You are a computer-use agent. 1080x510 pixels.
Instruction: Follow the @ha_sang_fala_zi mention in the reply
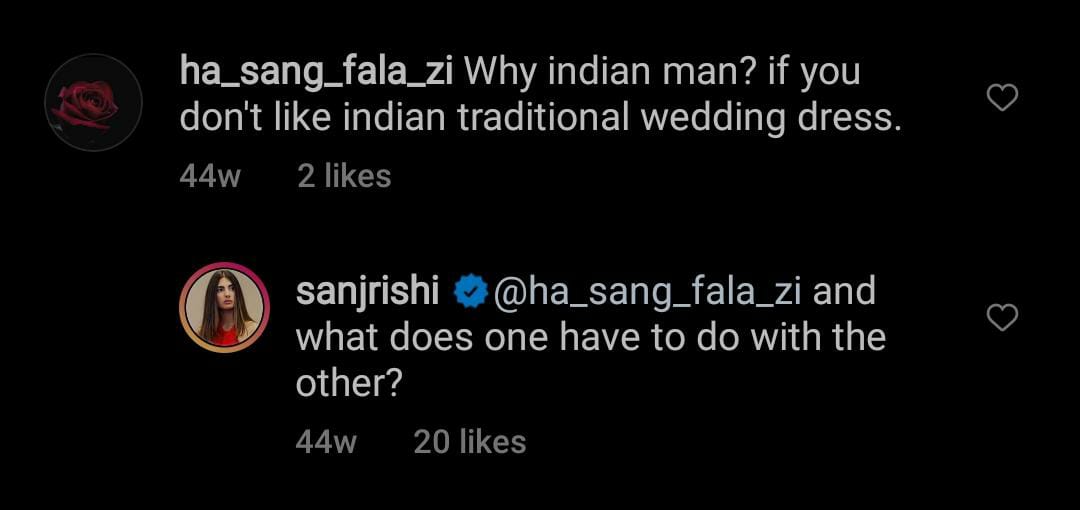tap(648, 292)
